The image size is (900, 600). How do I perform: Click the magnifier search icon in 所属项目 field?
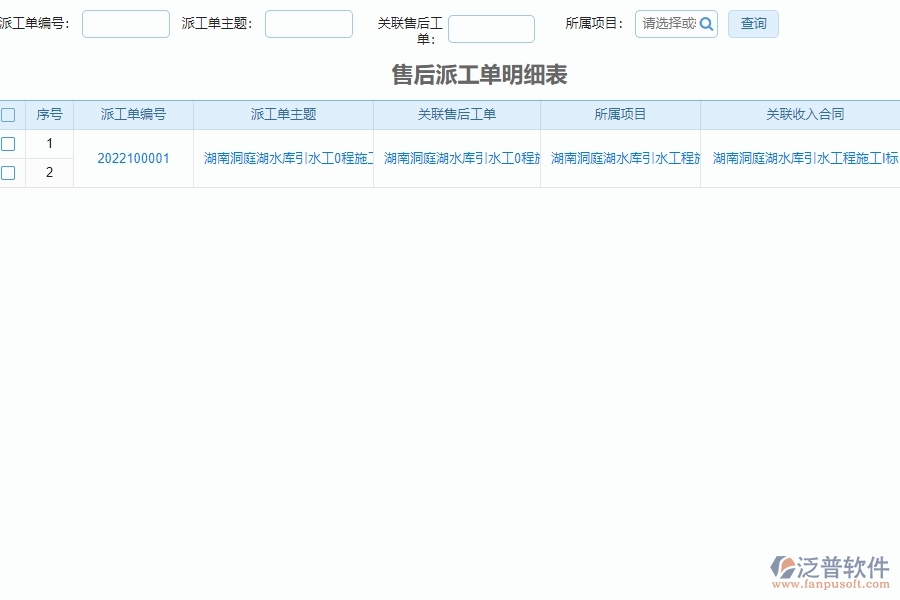point(707,23)
